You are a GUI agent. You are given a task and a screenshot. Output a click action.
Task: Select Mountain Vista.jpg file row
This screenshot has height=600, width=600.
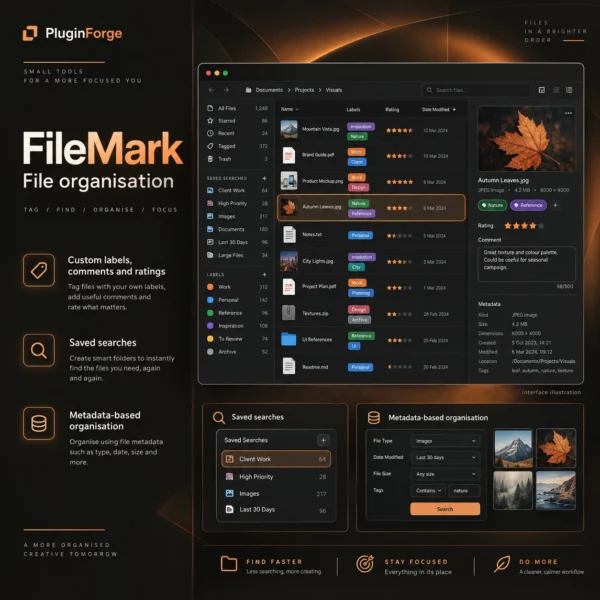click(370, 130)
